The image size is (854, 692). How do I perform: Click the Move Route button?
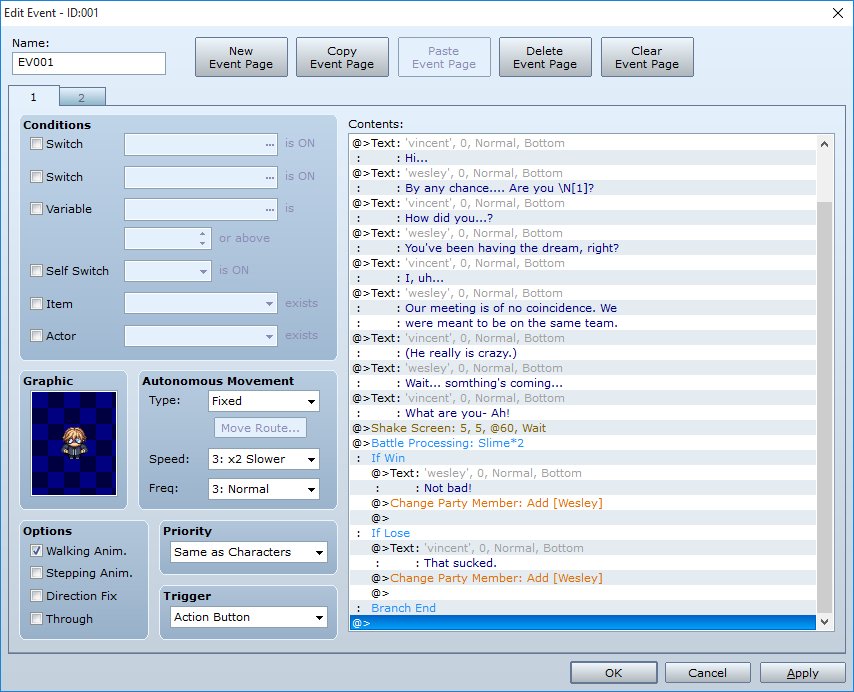260,428
